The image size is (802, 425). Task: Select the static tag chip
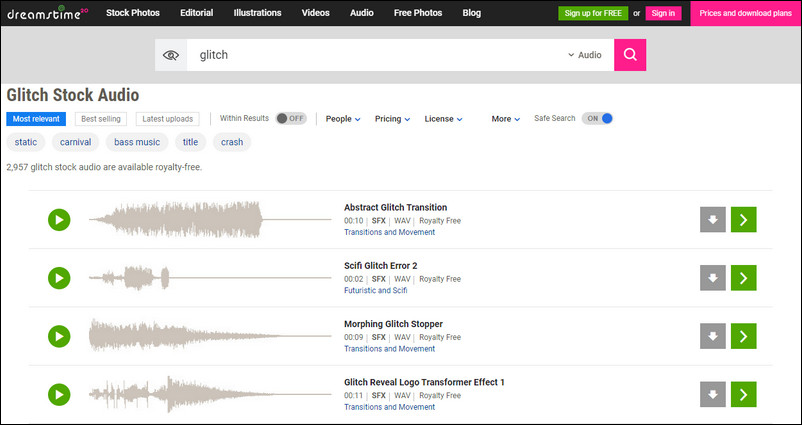click(x=26, y=142)
